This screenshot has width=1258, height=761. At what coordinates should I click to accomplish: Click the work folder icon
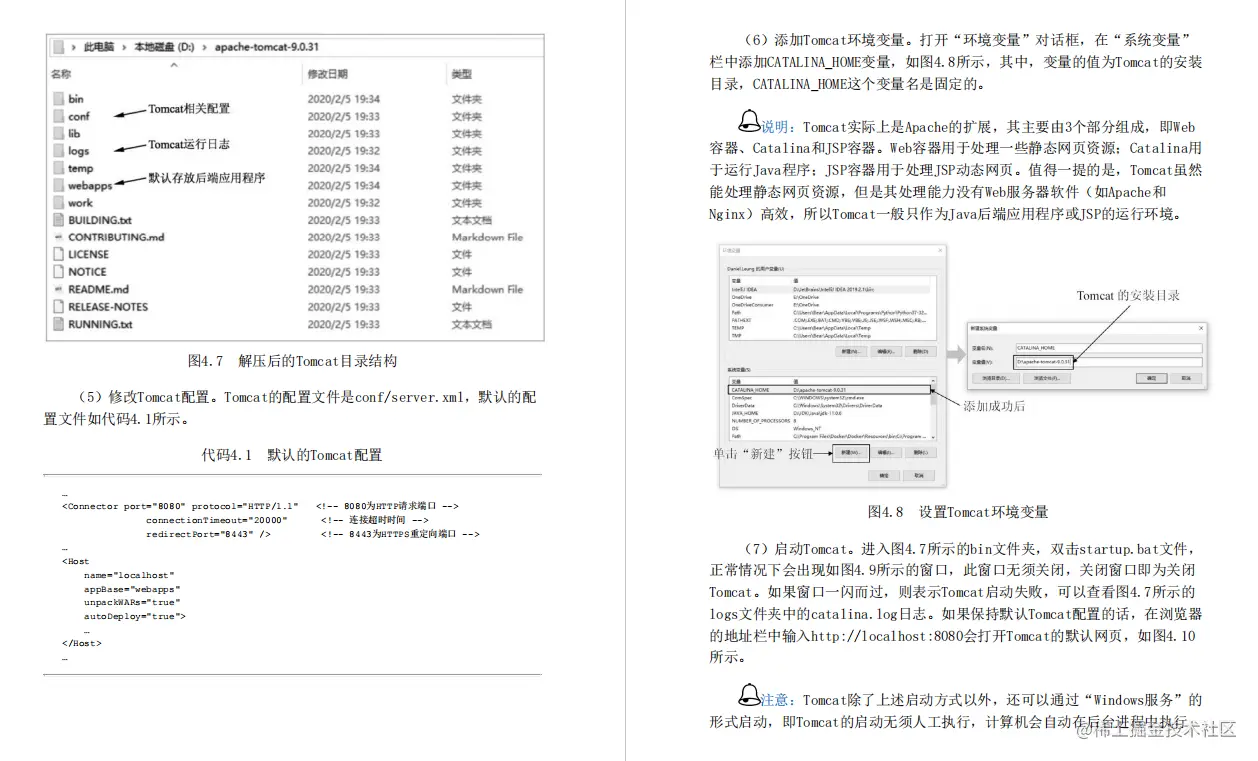59,202
